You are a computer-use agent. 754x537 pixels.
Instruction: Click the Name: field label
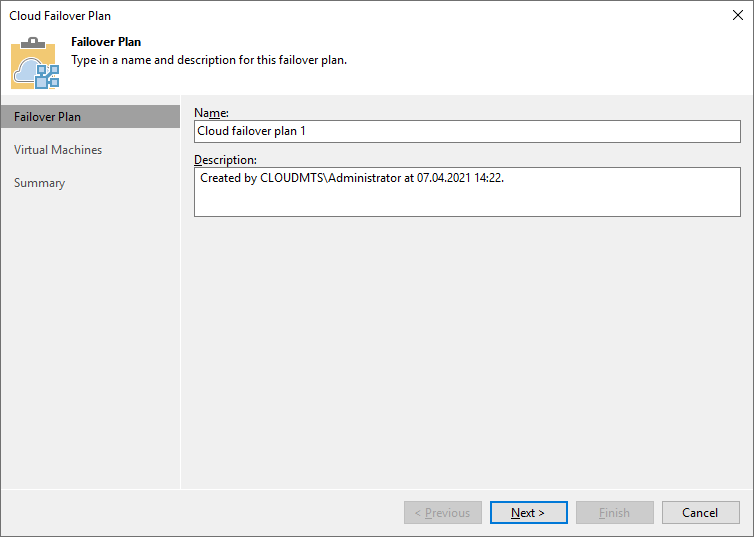pos(211,113)
